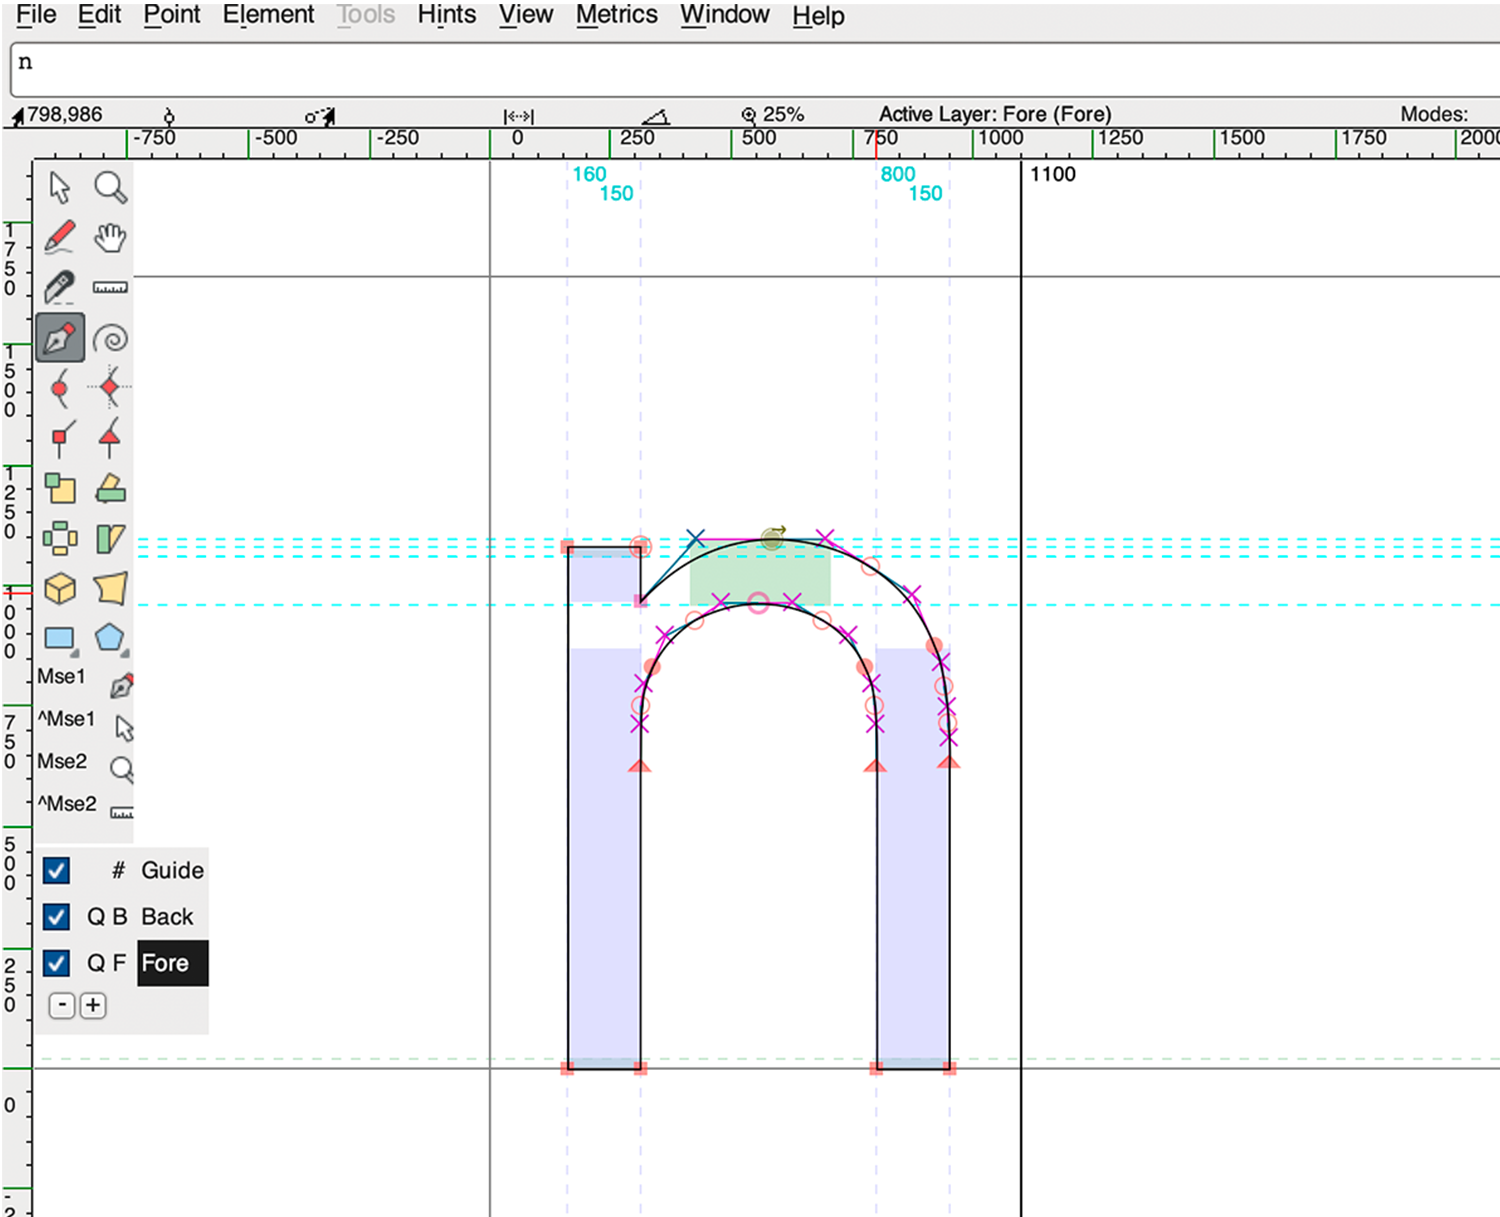Screen dimensions: 1500x1217
Task: Open the Metrics menu
Action: point(616,15)
